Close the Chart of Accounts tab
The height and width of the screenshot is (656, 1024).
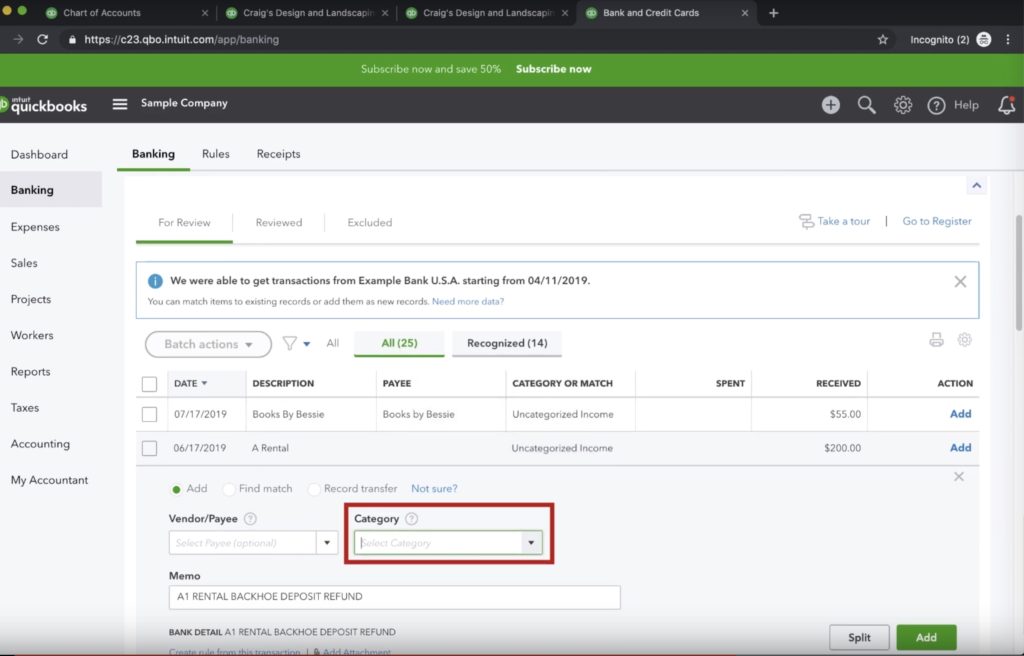(205, 12)
